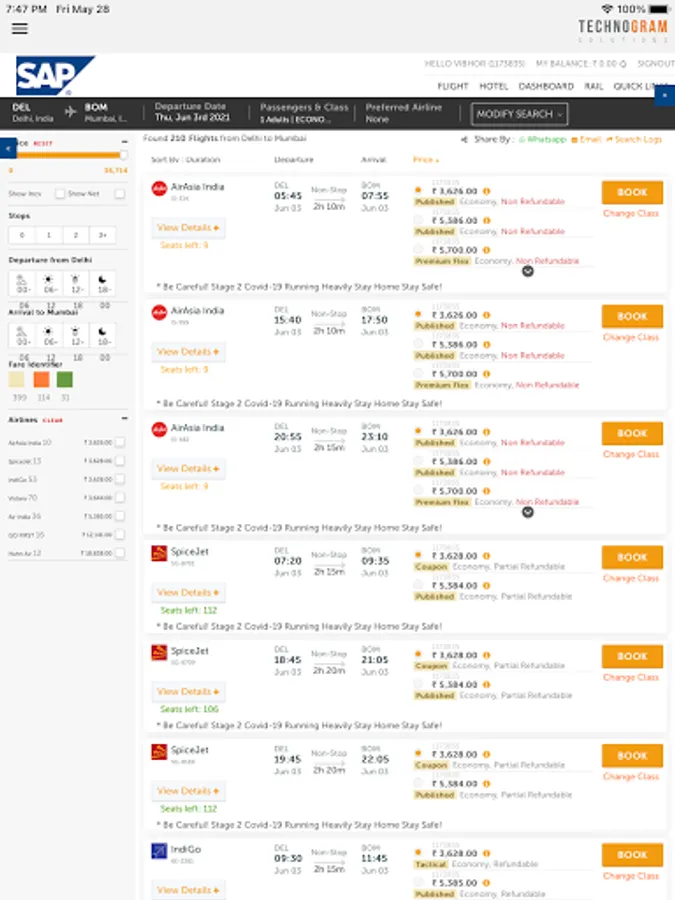Expand View Details for SpiceJet 07:20 flight
Viewport: 675px width, 900px height.
[188, 593]
